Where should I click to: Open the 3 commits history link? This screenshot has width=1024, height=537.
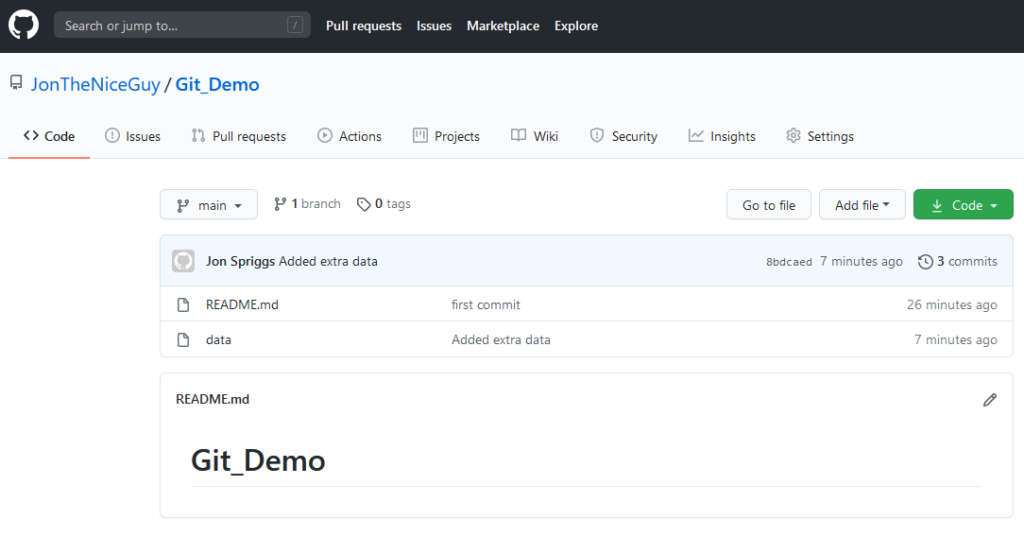[957, 261]
